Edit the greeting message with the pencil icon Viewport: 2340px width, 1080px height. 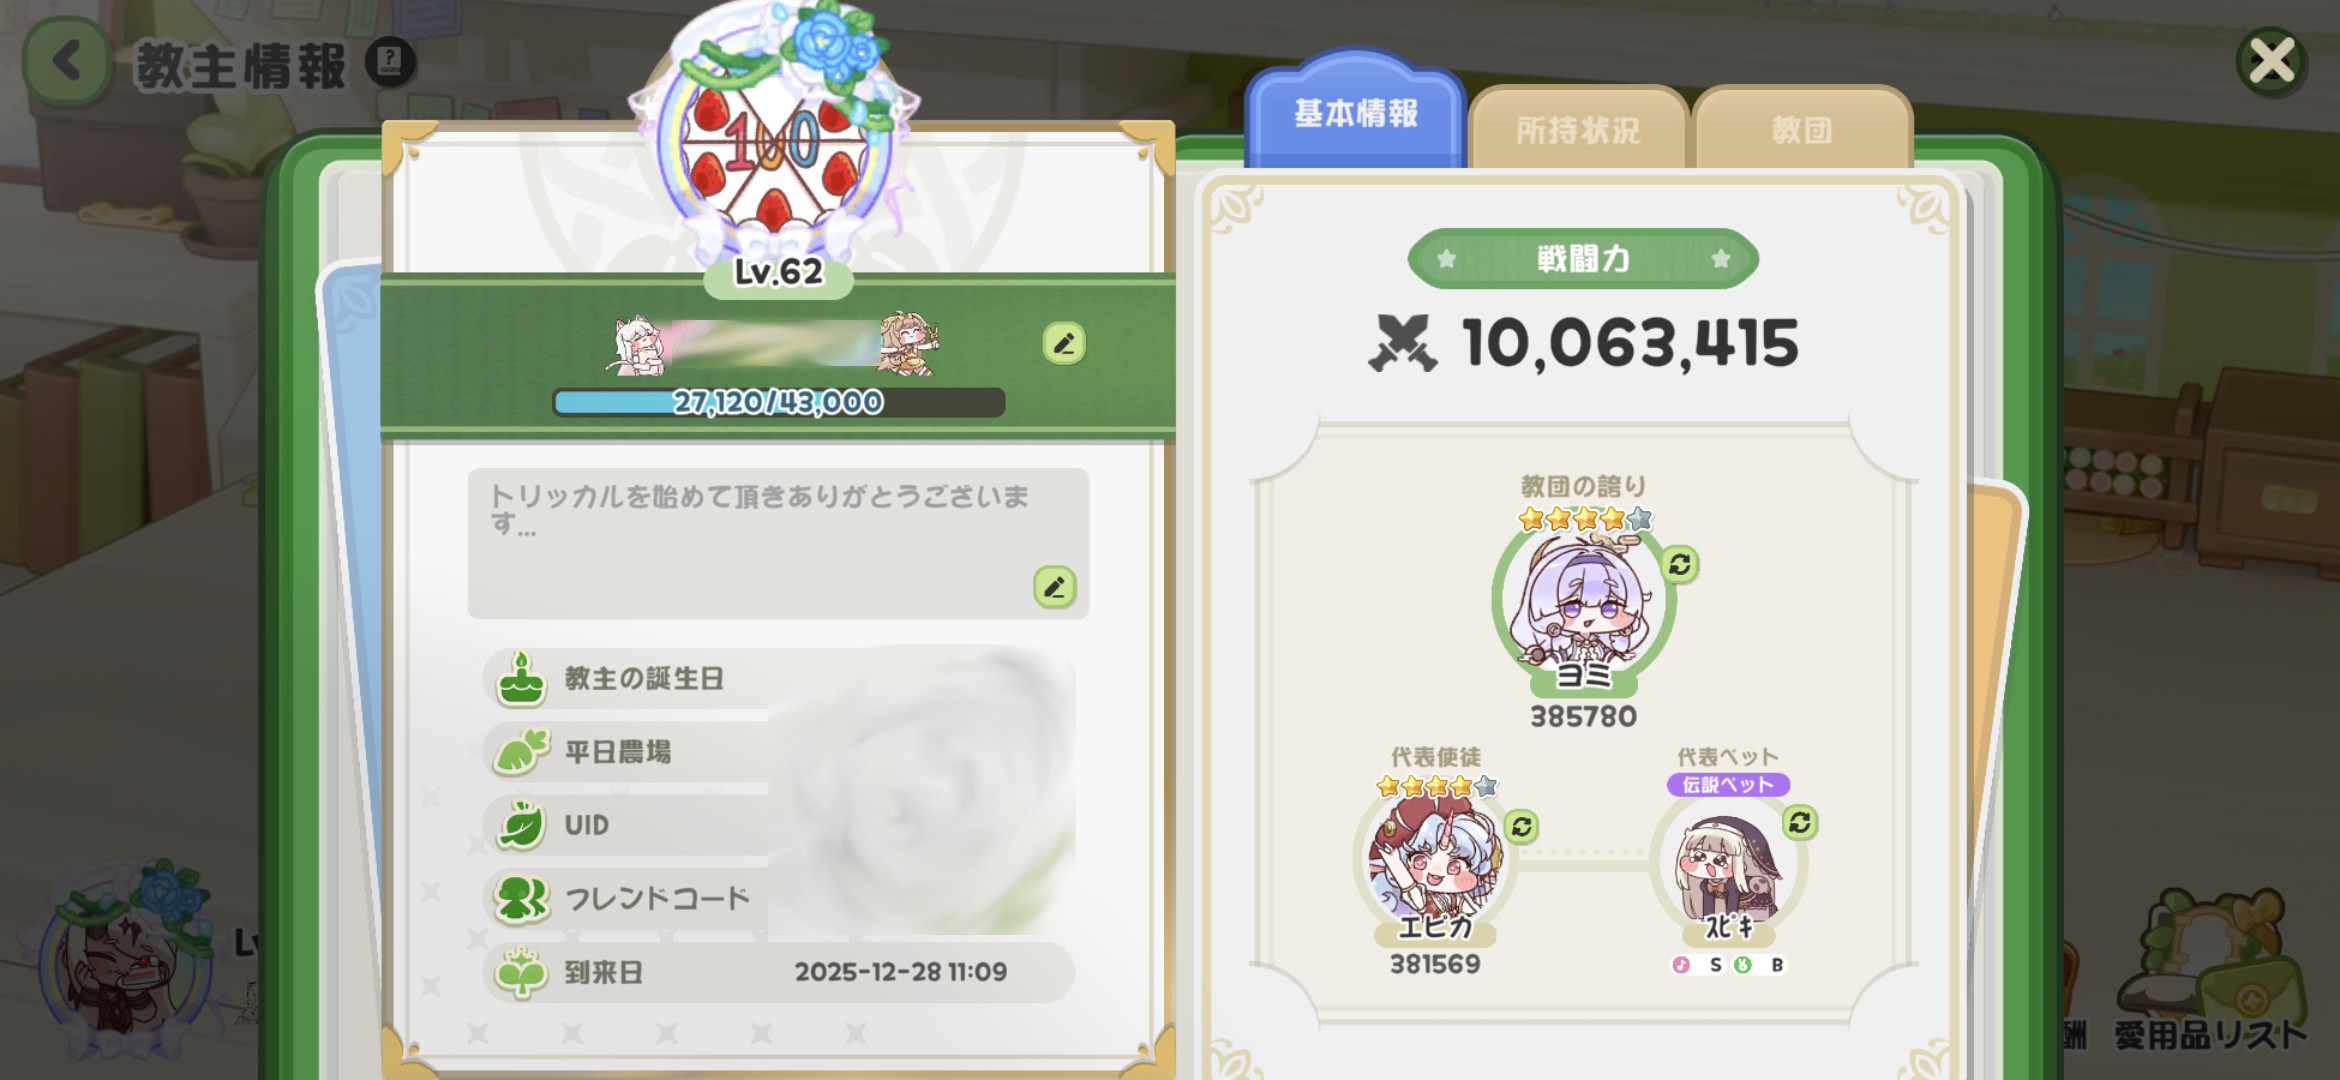pyautogui.click(x=1055, y=586)
